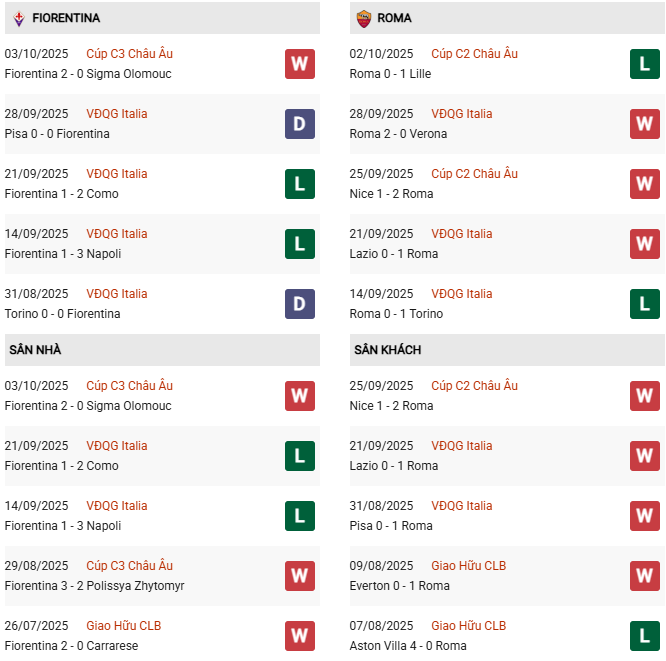Click D badge for Pisa 0-0 Fiorentina

pyautogui.click(x=299, y=124)
